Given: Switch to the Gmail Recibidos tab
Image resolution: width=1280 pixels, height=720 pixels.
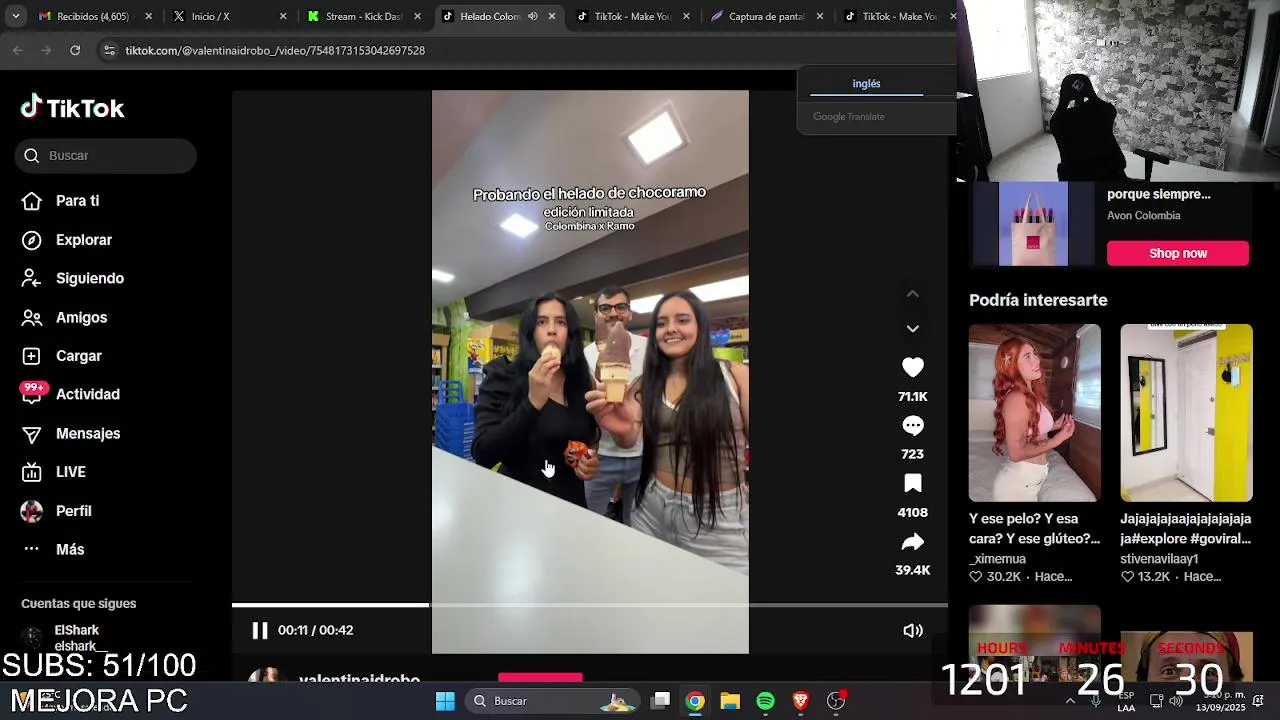Looking at the screenshot, I should coord(93,16).
